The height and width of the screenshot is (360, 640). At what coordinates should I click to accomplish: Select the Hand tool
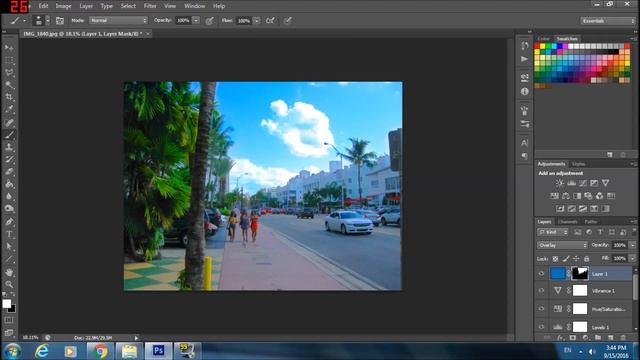[9, 272]
